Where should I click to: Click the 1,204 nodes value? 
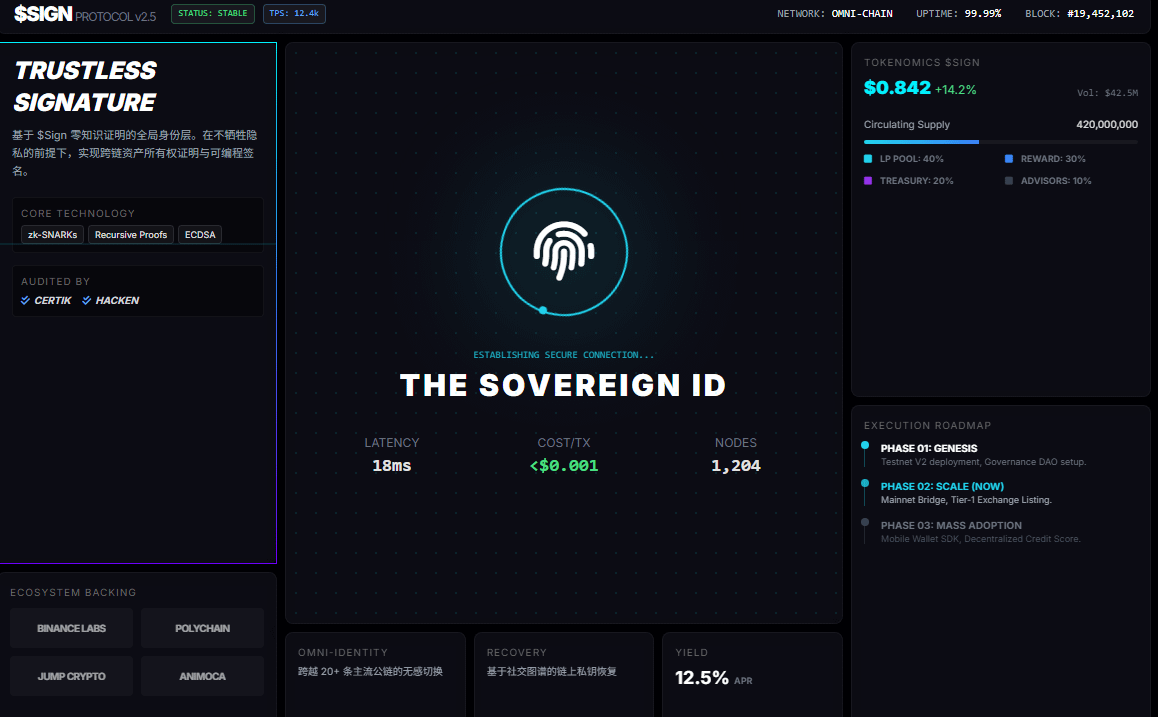tap(736, 466)
